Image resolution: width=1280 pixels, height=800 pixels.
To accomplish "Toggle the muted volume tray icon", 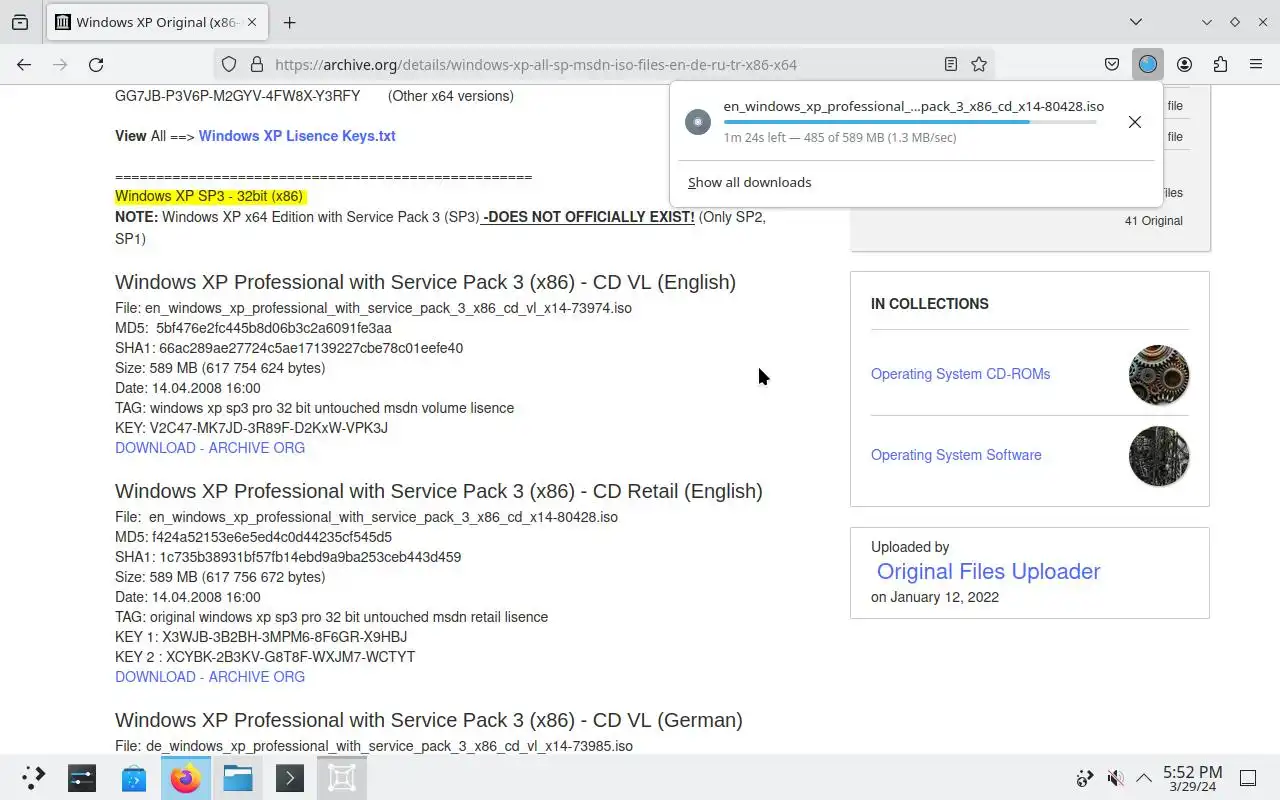I will (1115, 778).
